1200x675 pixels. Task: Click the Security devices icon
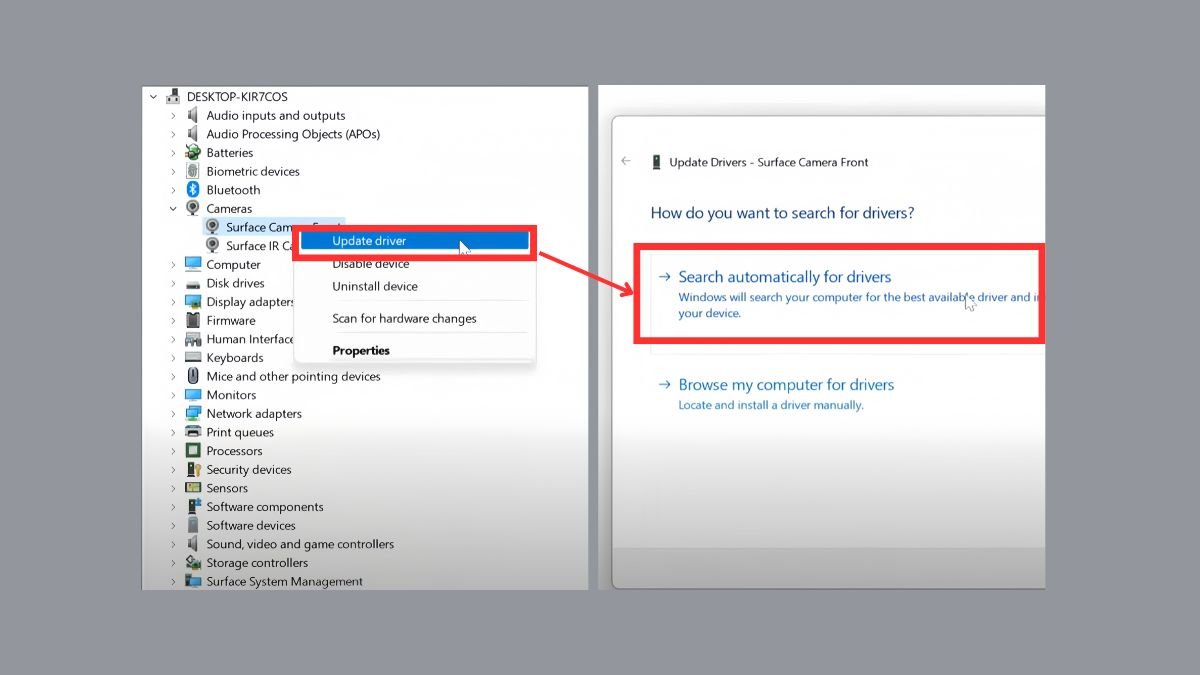[x=193, y=470]
